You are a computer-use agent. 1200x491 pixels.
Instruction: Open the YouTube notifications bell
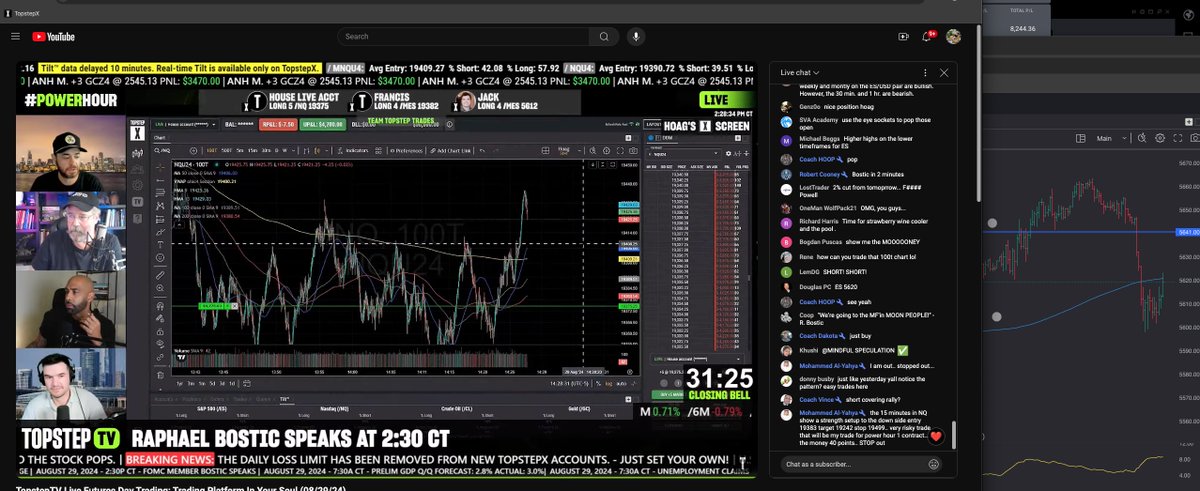tap(927, 37)
